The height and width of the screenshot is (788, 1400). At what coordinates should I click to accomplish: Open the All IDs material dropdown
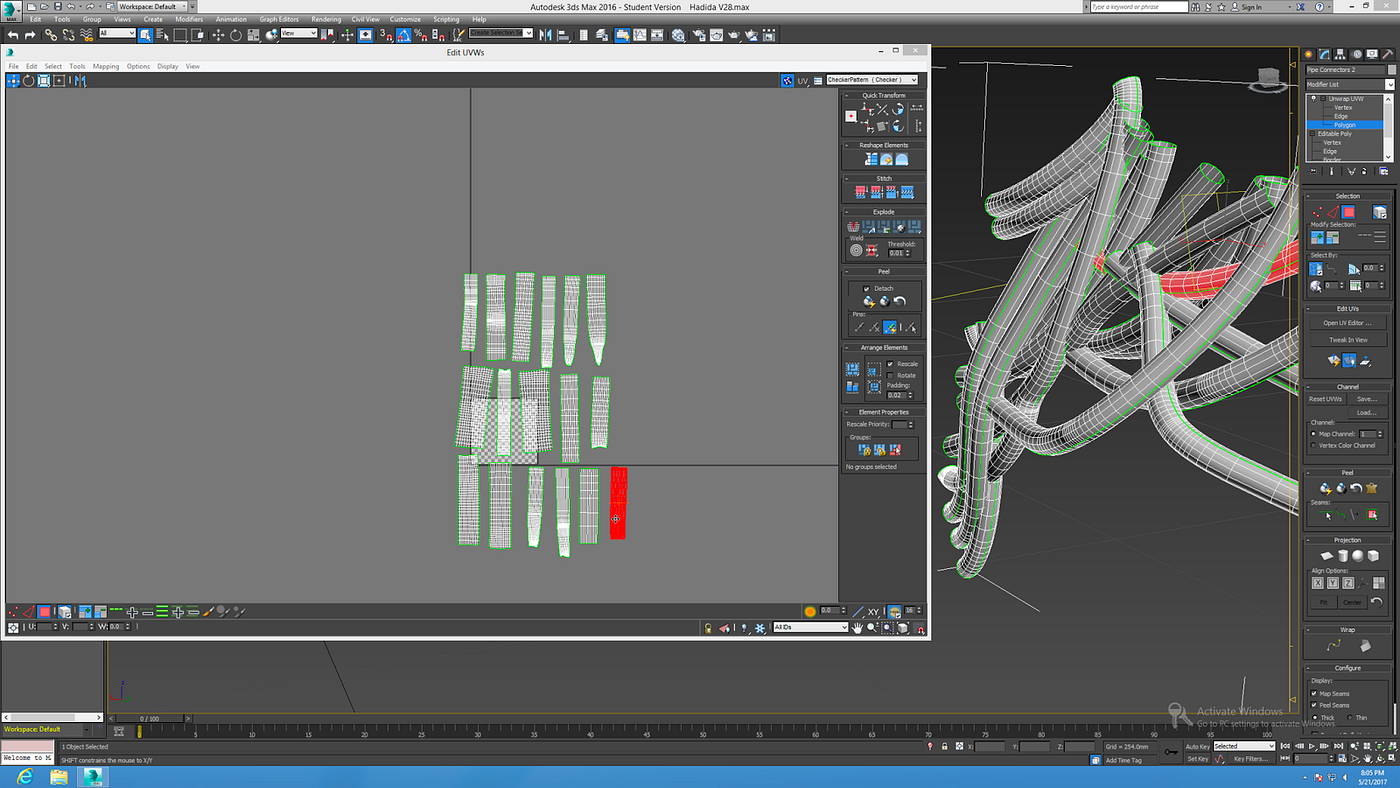[810, 627]
